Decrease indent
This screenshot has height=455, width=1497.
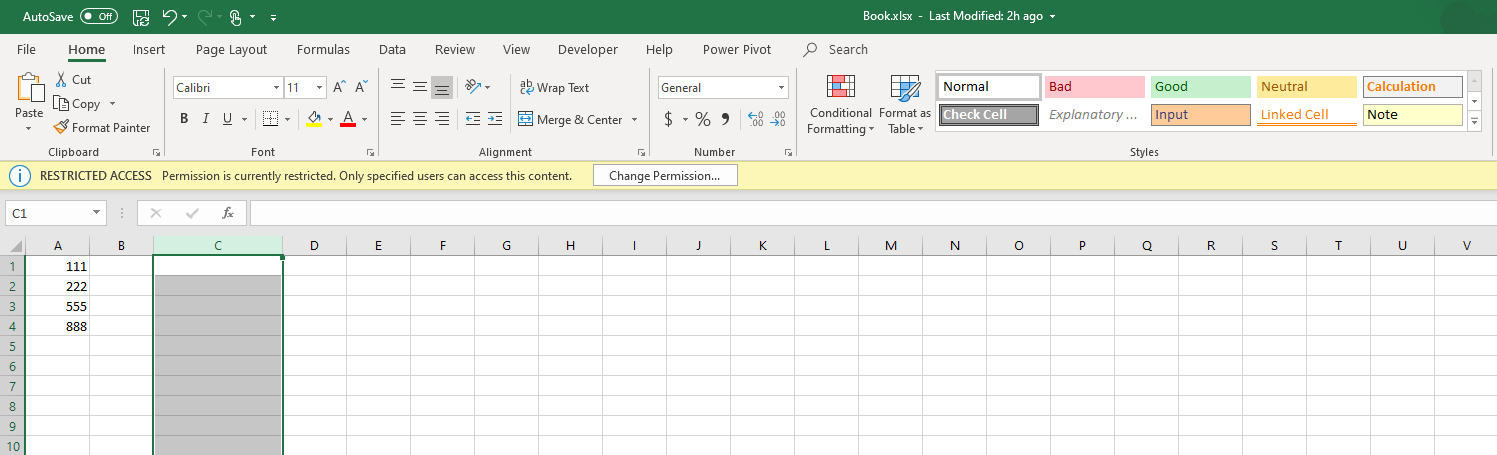point(473,119)
